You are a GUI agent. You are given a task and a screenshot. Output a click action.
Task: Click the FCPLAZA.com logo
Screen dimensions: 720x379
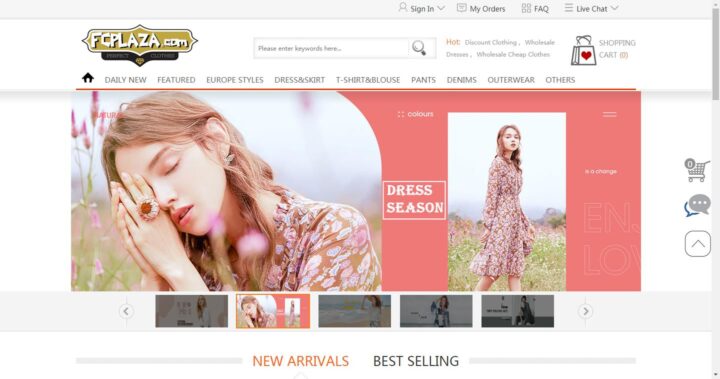click(140, 45)
